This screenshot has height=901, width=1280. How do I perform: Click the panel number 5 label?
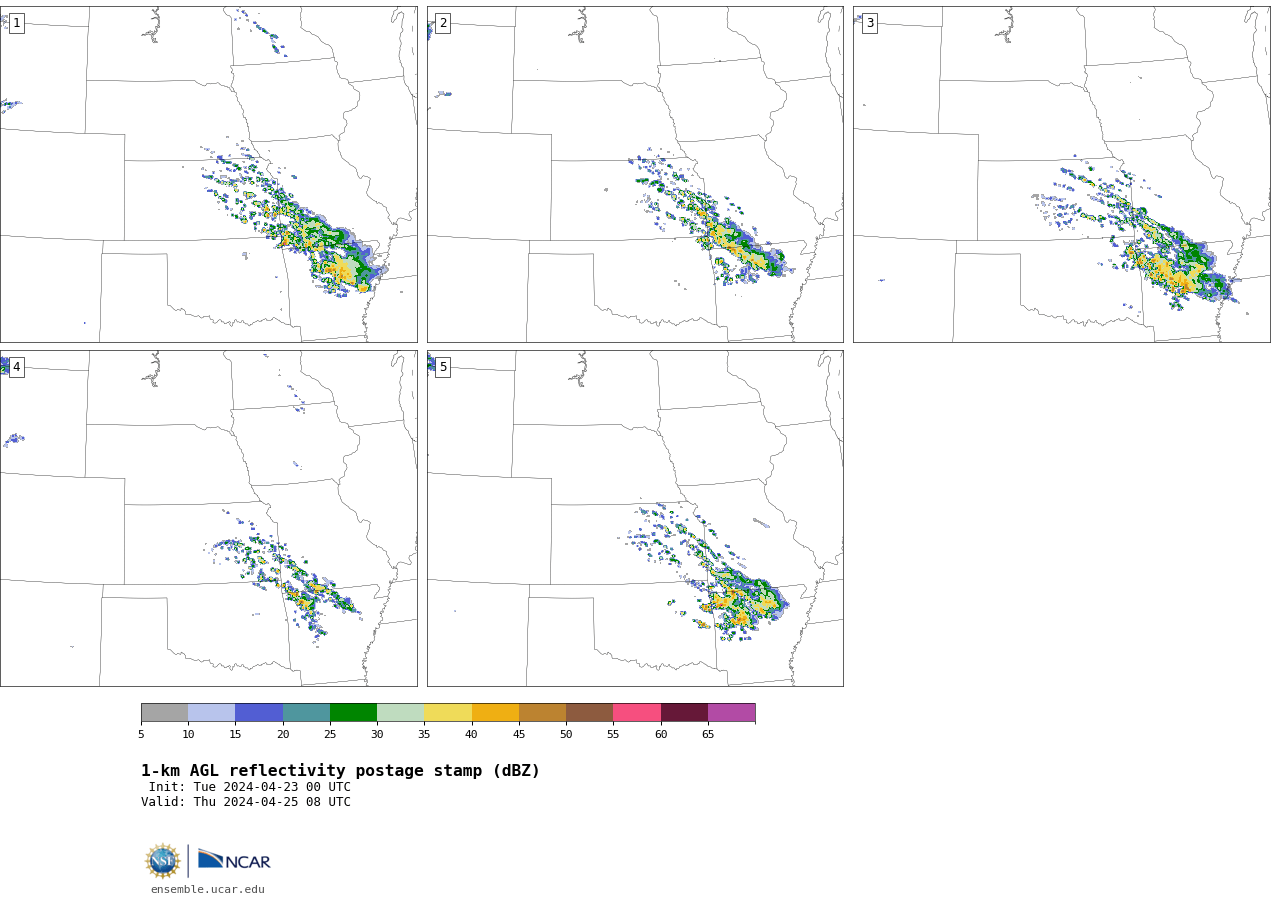[x=443, y=367]
